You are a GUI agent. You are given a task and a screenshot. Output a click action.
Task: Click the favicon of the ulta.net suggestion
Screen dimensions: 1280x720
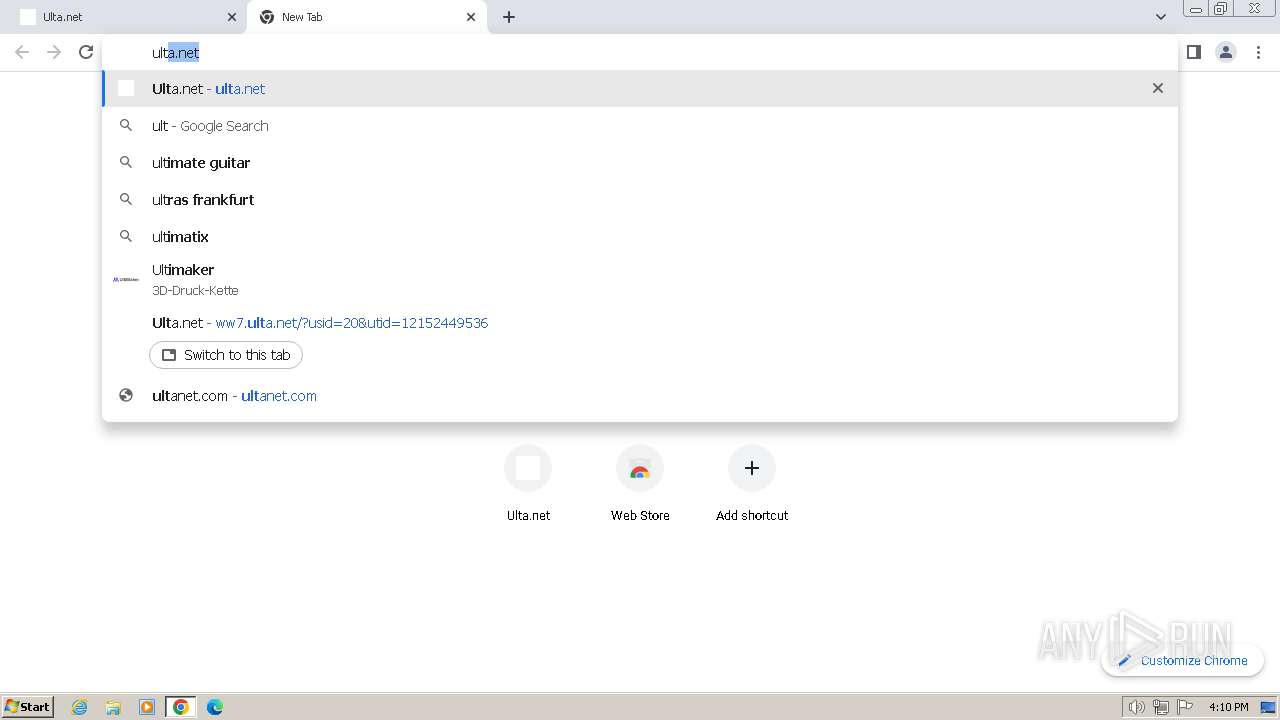pos(126,88)
